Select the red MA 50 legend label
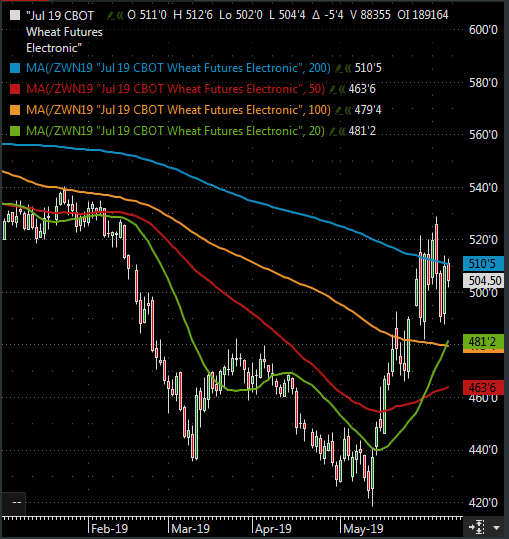509x539 pixels. point(175,89)
